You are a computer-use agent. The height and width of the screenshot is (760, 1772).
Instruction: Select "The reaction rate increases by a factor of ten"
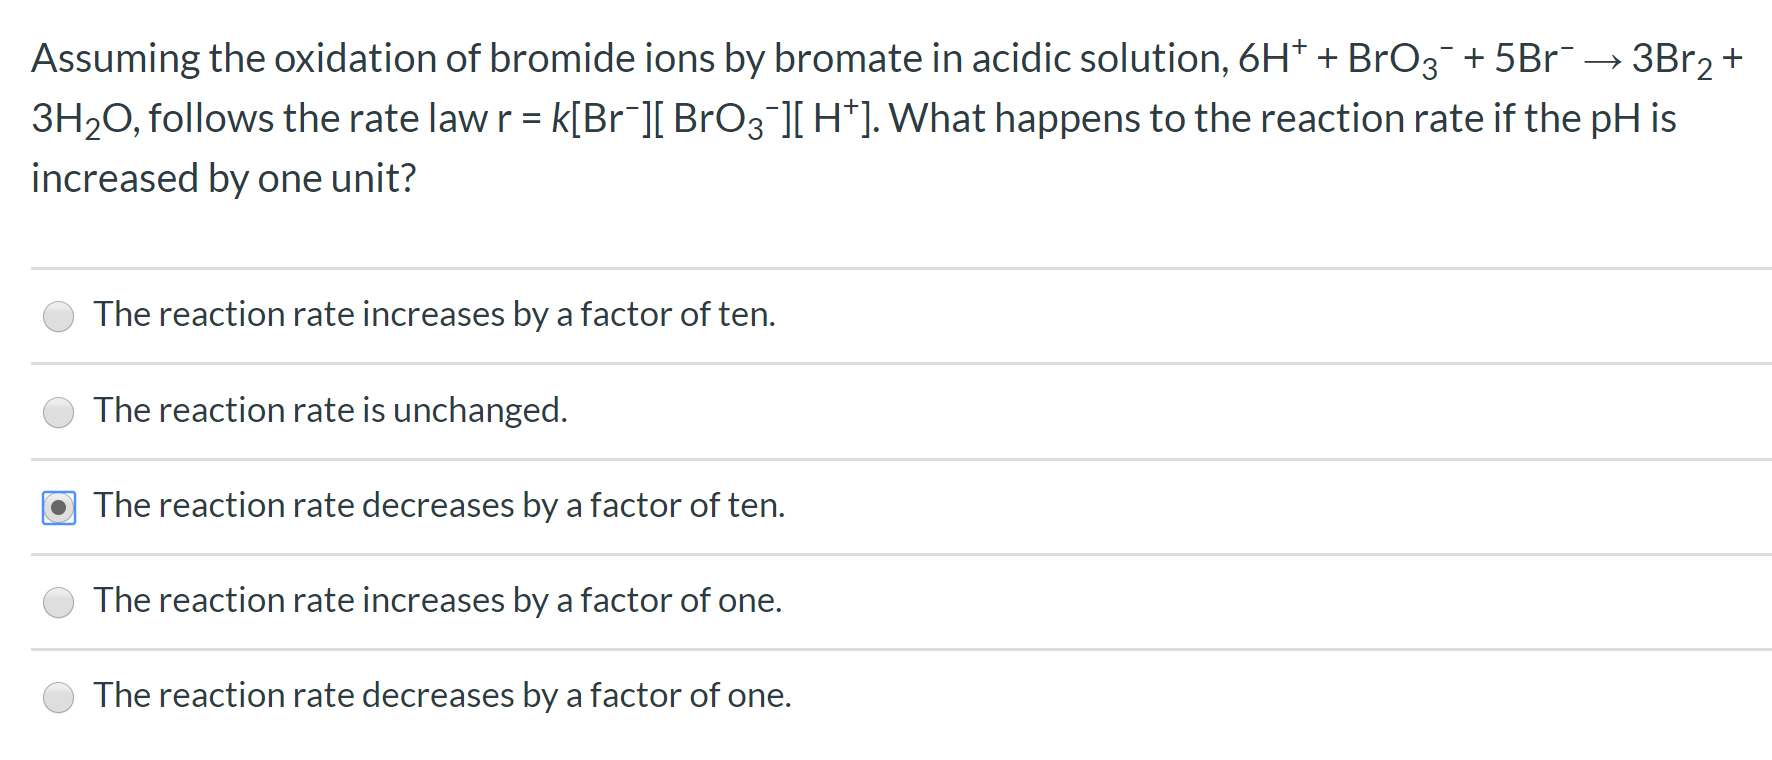[x=434, y=315]
